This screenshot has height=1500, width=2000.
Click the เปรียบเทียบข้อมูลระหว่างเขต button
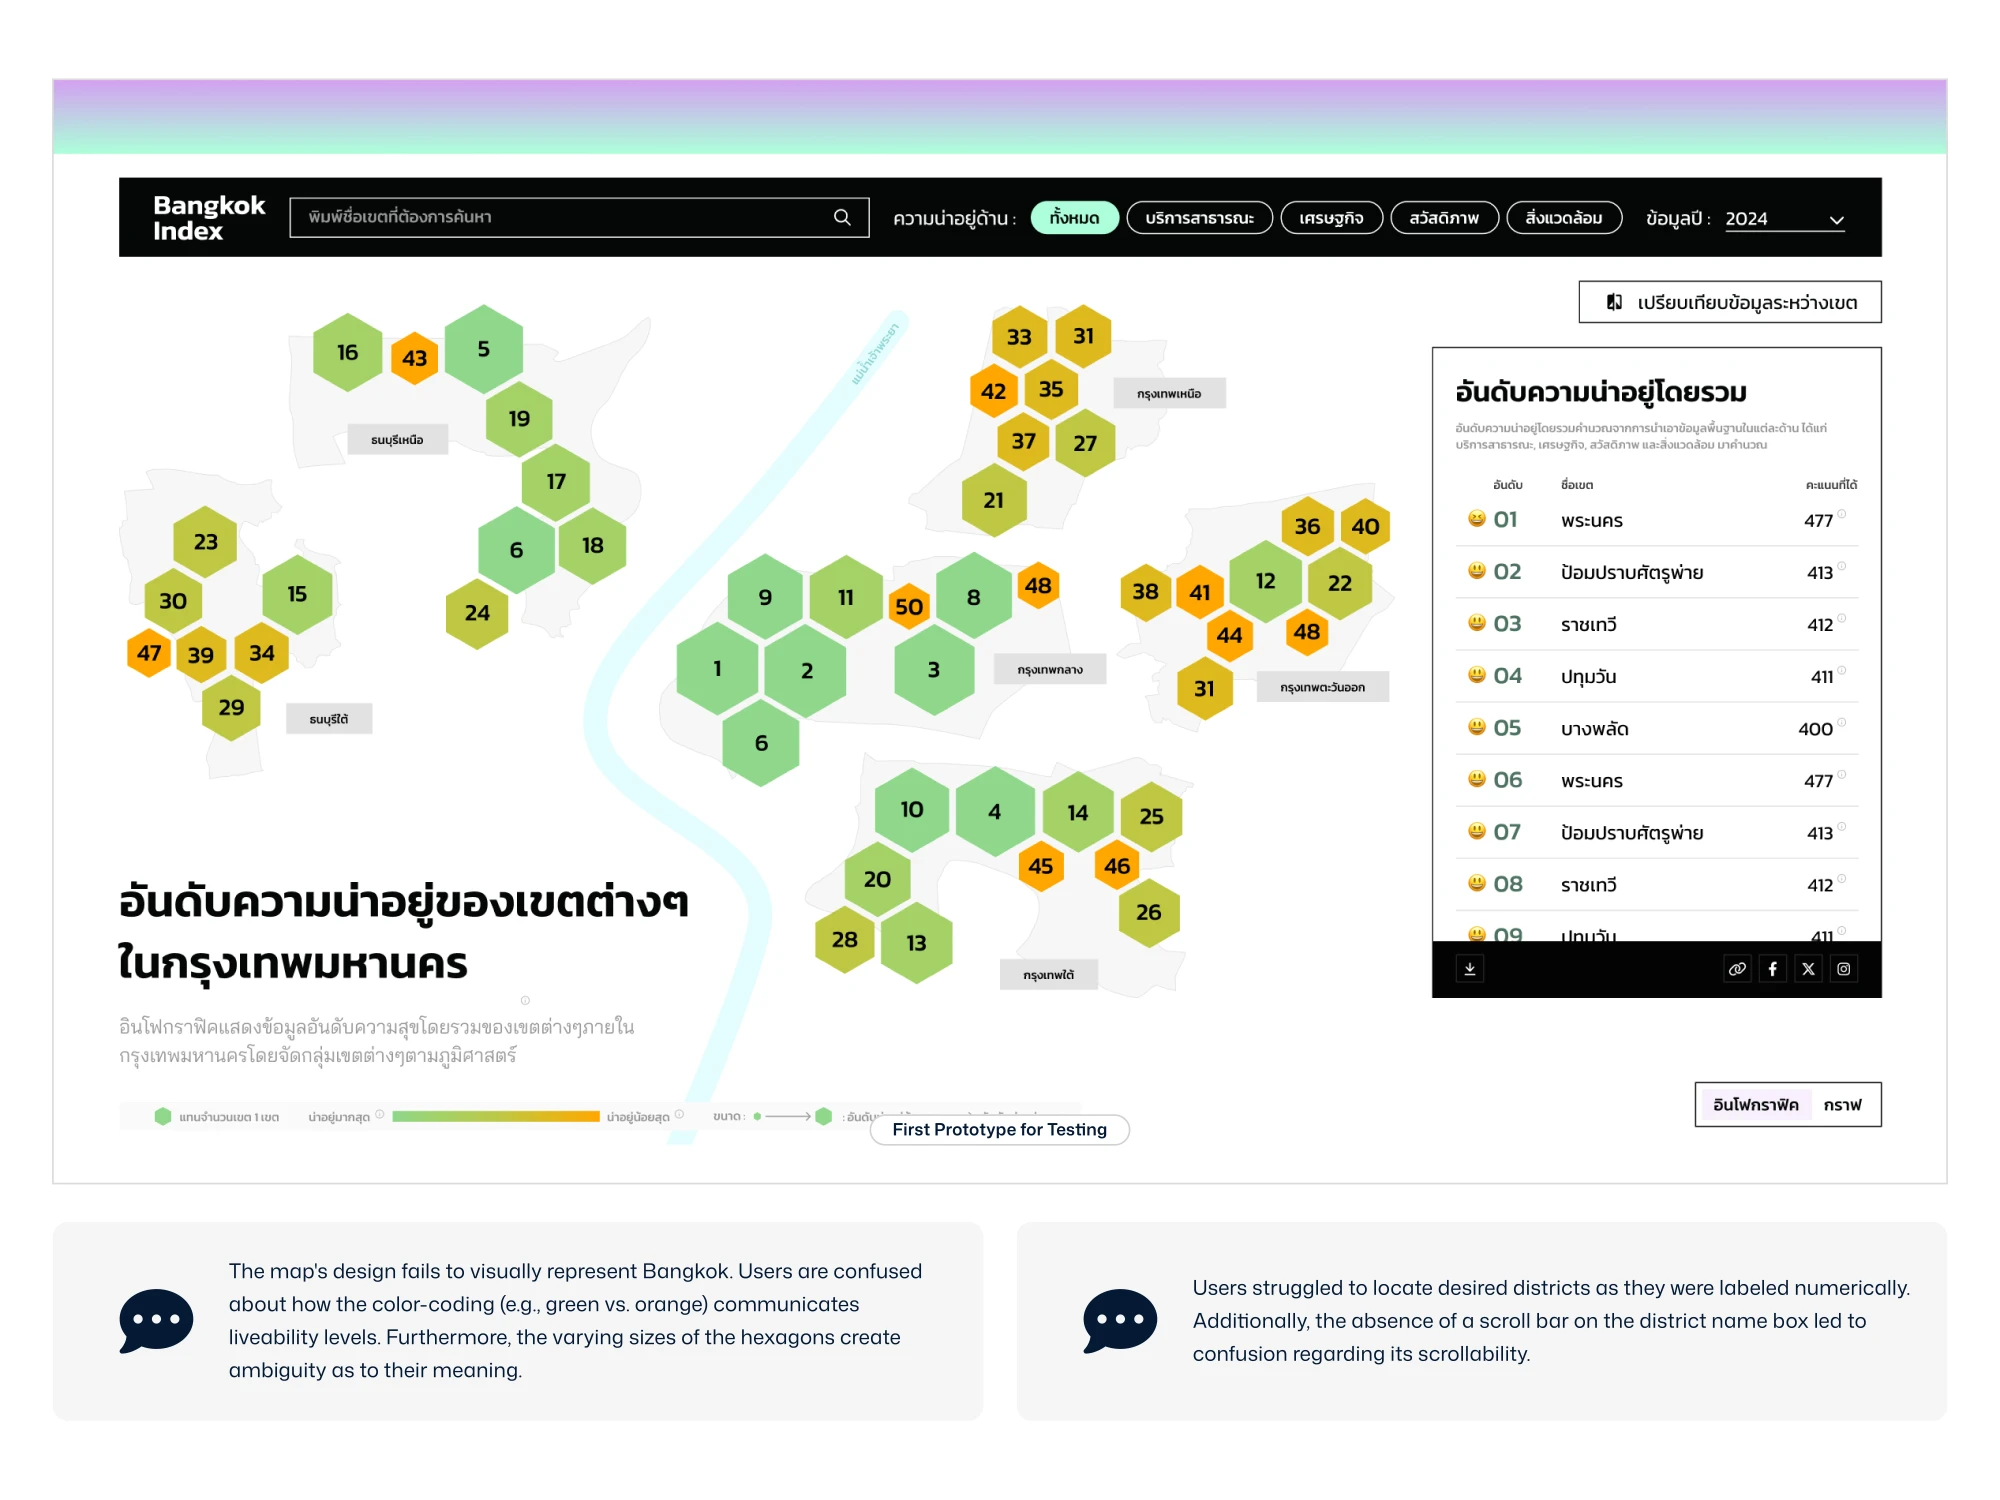(x=1729, y=302)
